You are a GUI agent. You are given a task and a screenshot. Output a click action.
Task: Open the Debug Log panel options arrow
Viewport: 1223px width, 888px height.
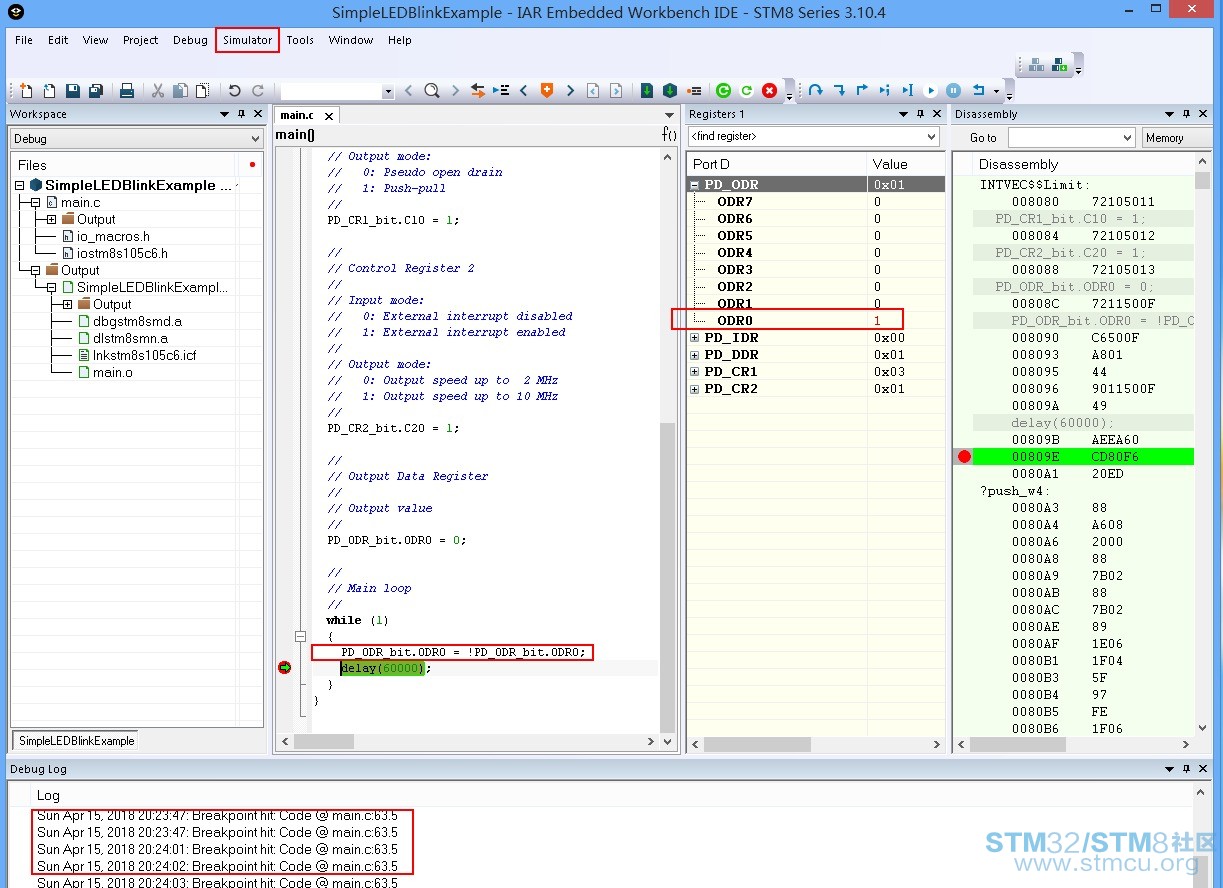1170,769
